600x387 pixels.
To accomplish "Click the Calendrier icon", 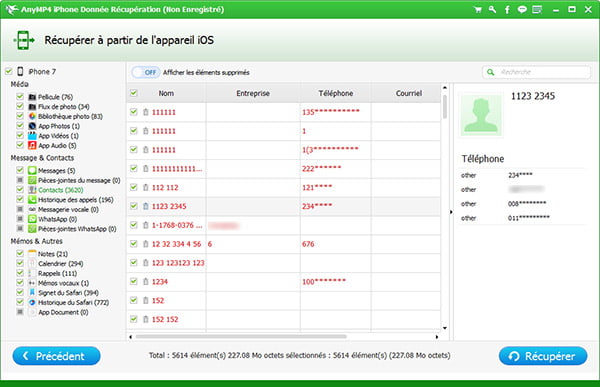I will pyautogui.click(x=32, y=263).
